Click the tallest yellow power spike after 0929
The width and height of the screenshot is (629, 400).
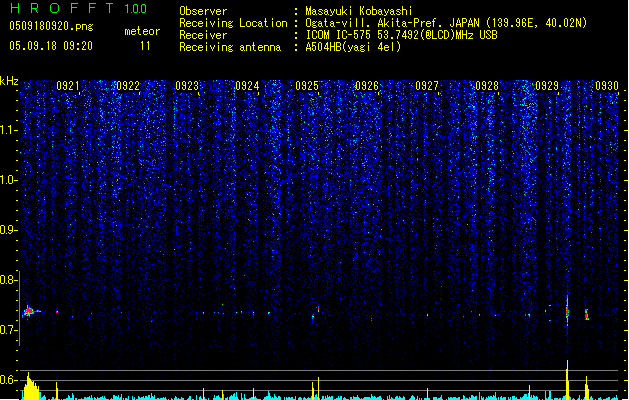coord(567,379)
